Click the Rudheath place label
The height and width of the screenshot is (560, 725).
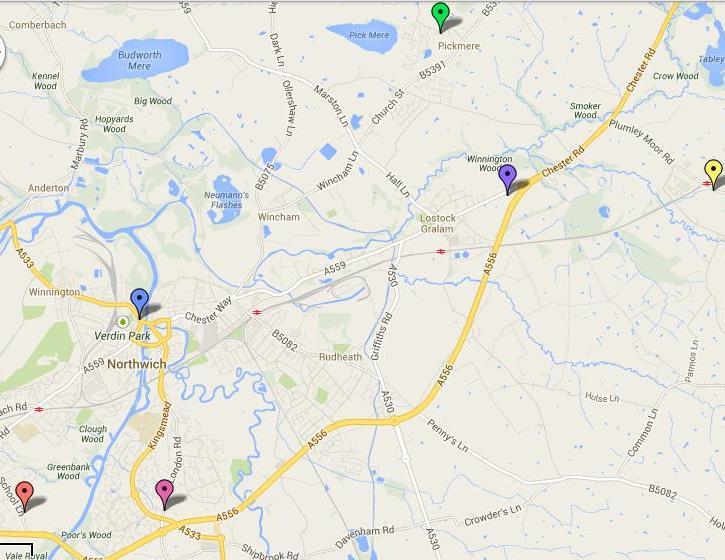(x=340, y=357)
